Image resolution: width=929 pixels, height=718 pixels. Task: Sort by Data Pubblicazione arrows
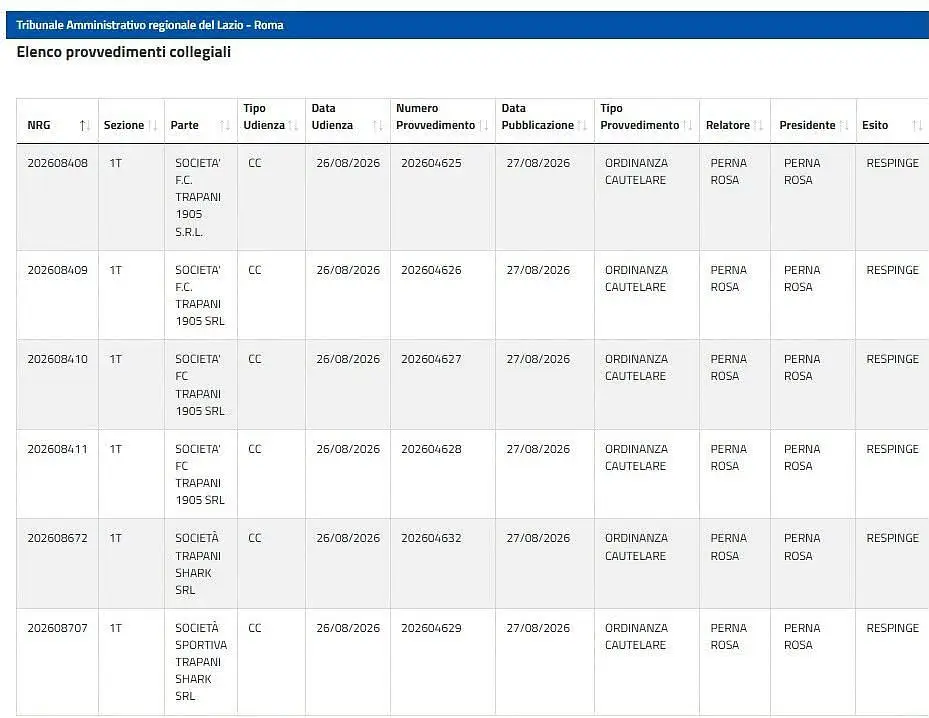(582, 125)
